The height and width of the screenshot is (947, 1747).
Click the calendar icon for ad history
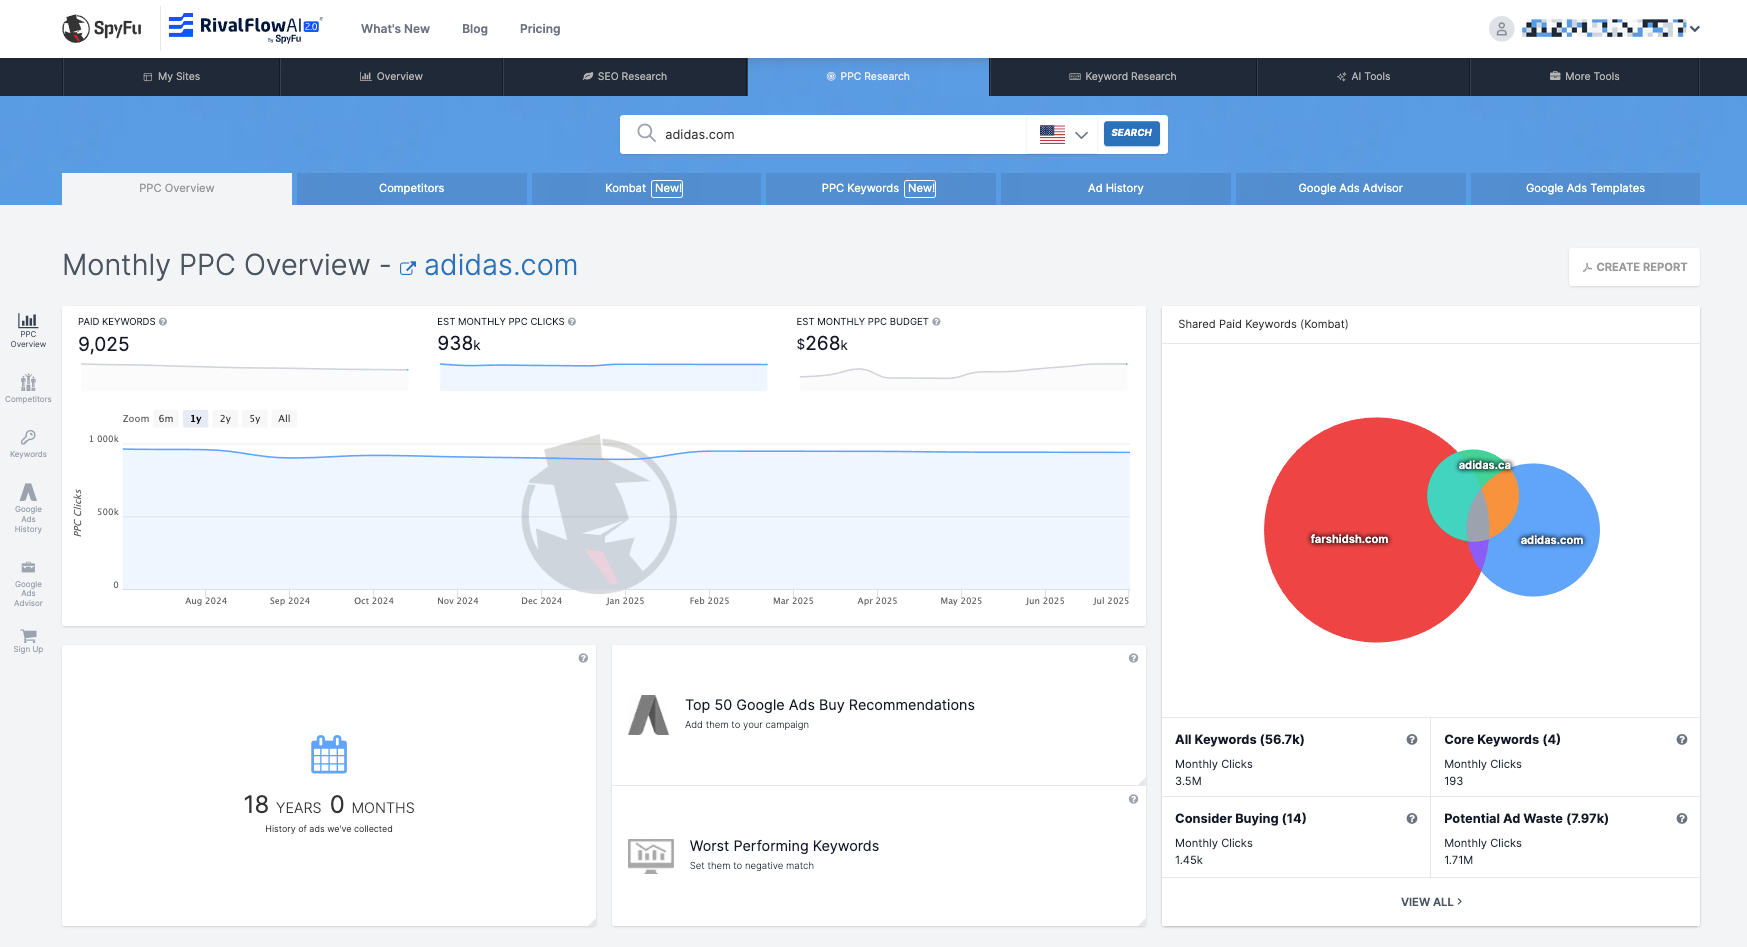click(329, 754)
